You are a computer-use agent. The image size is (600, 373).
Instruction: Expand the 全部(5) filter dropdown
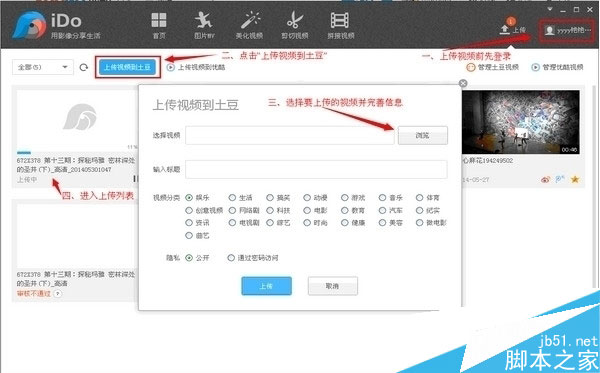(x=42, y=67)
